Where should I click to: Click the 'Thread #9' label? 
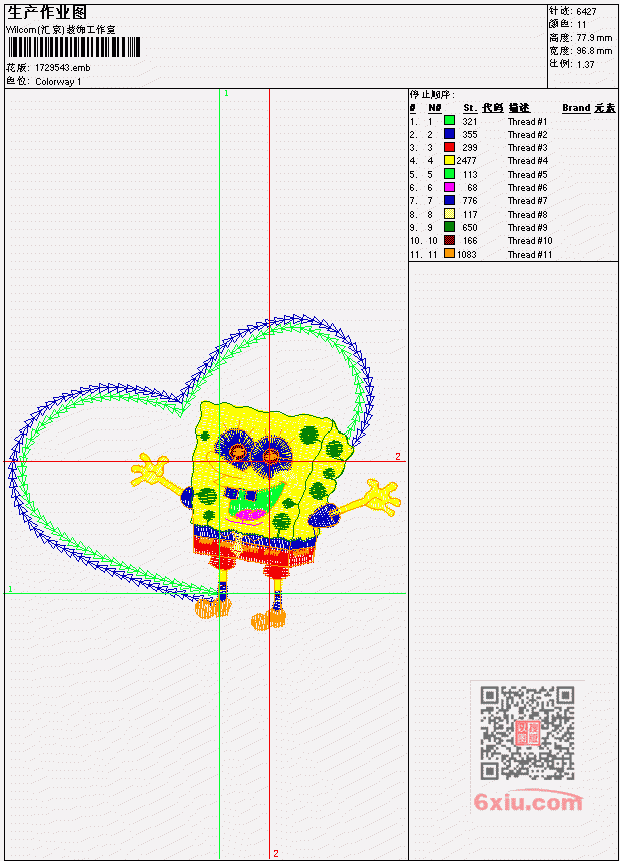click(x=527, y=228)
